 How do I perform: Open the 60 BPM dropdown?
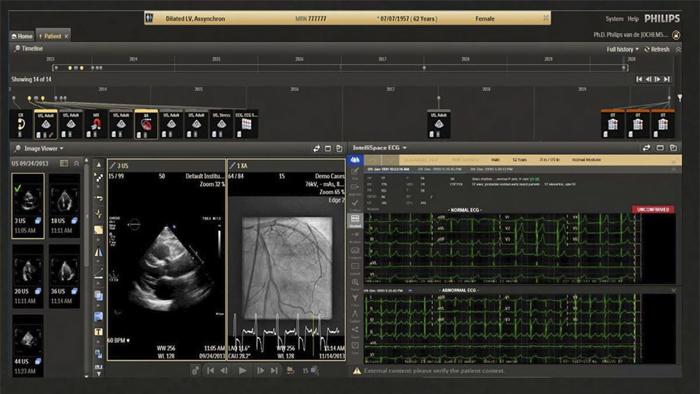[x=119, y=340]
